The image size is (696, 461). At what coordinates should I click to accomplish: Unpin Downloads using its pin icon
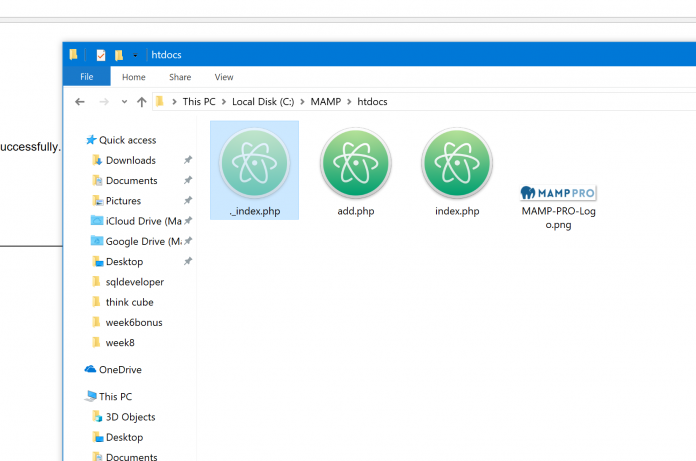click(x=188, y=160)
